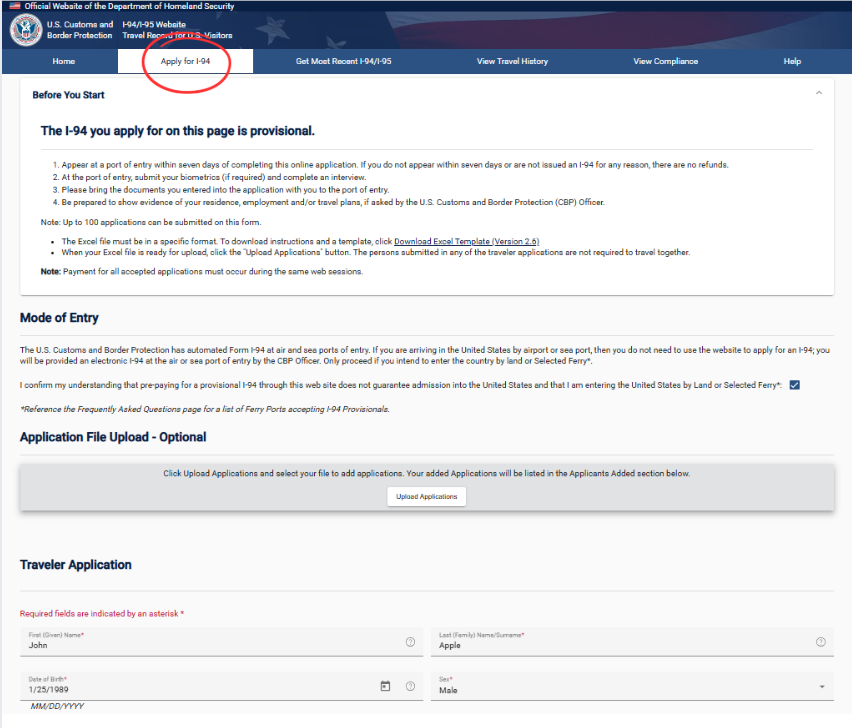This screenshot has width=852, height=728.
Task: Click I-94/I-95 Website header text
Action: point(154,24)
